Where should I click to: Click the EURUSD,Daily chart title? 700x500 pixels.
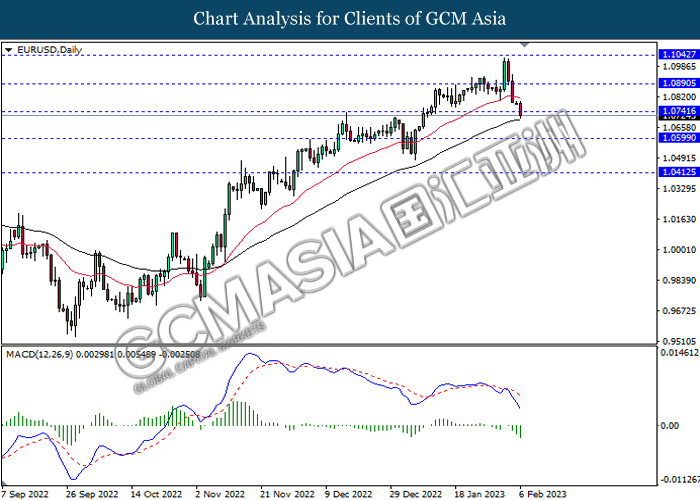(49, 50)
